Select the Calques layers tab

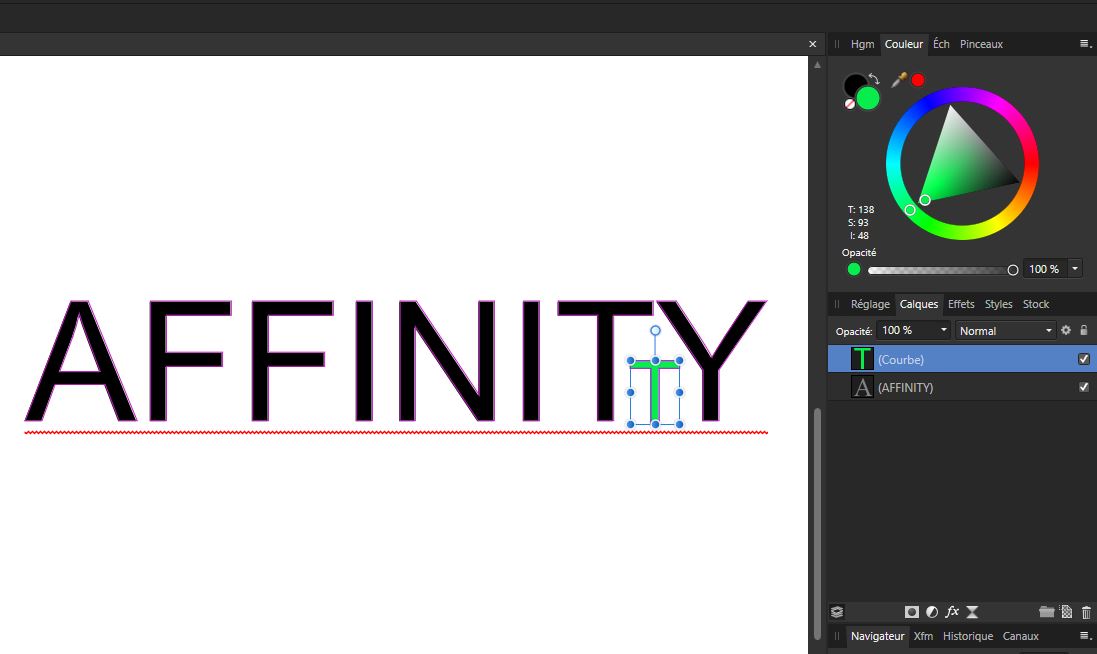click(x=919, y=304)
